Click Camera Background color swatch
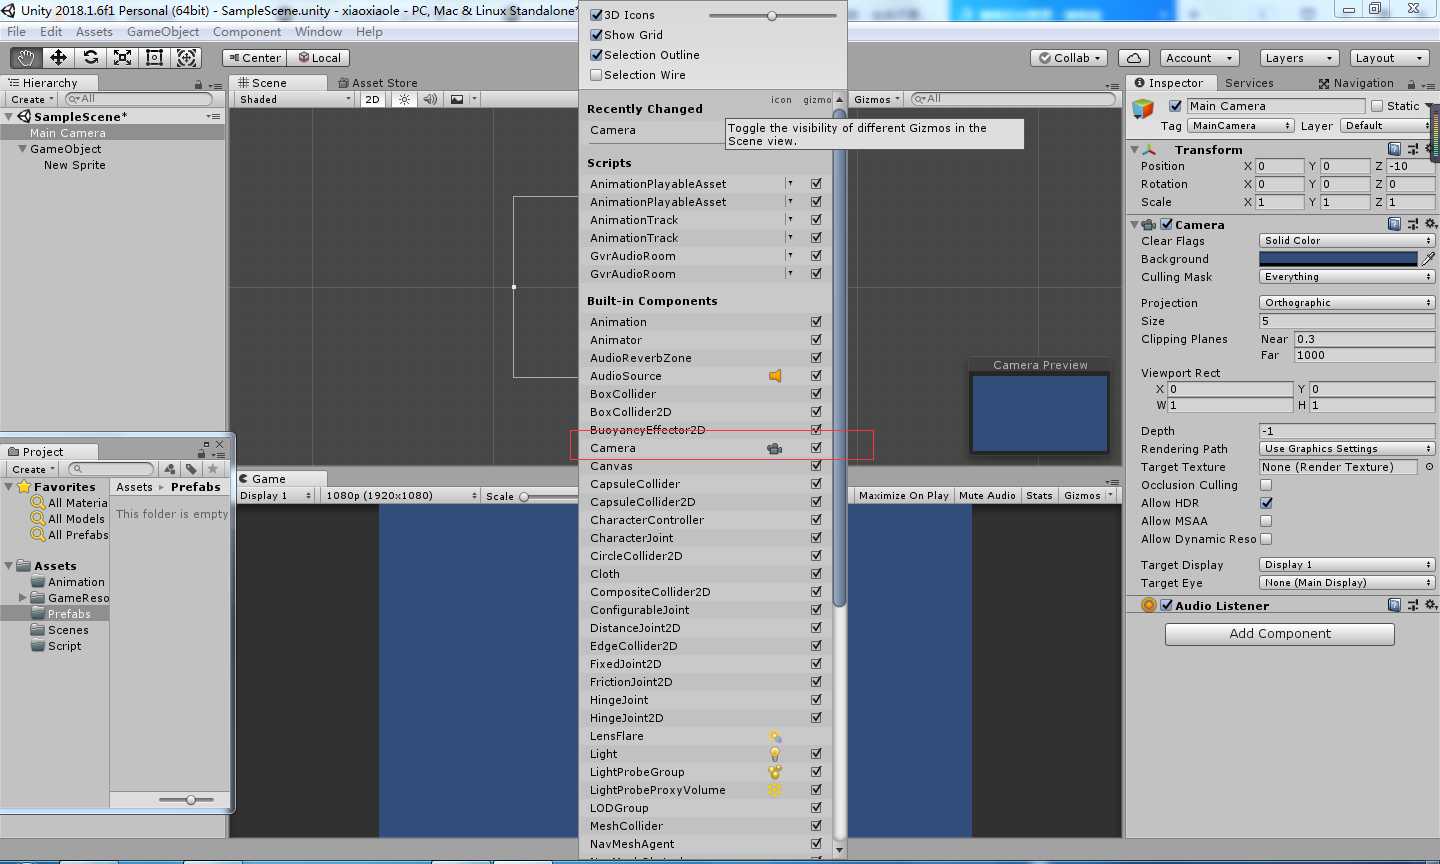 coord(1338,259)
